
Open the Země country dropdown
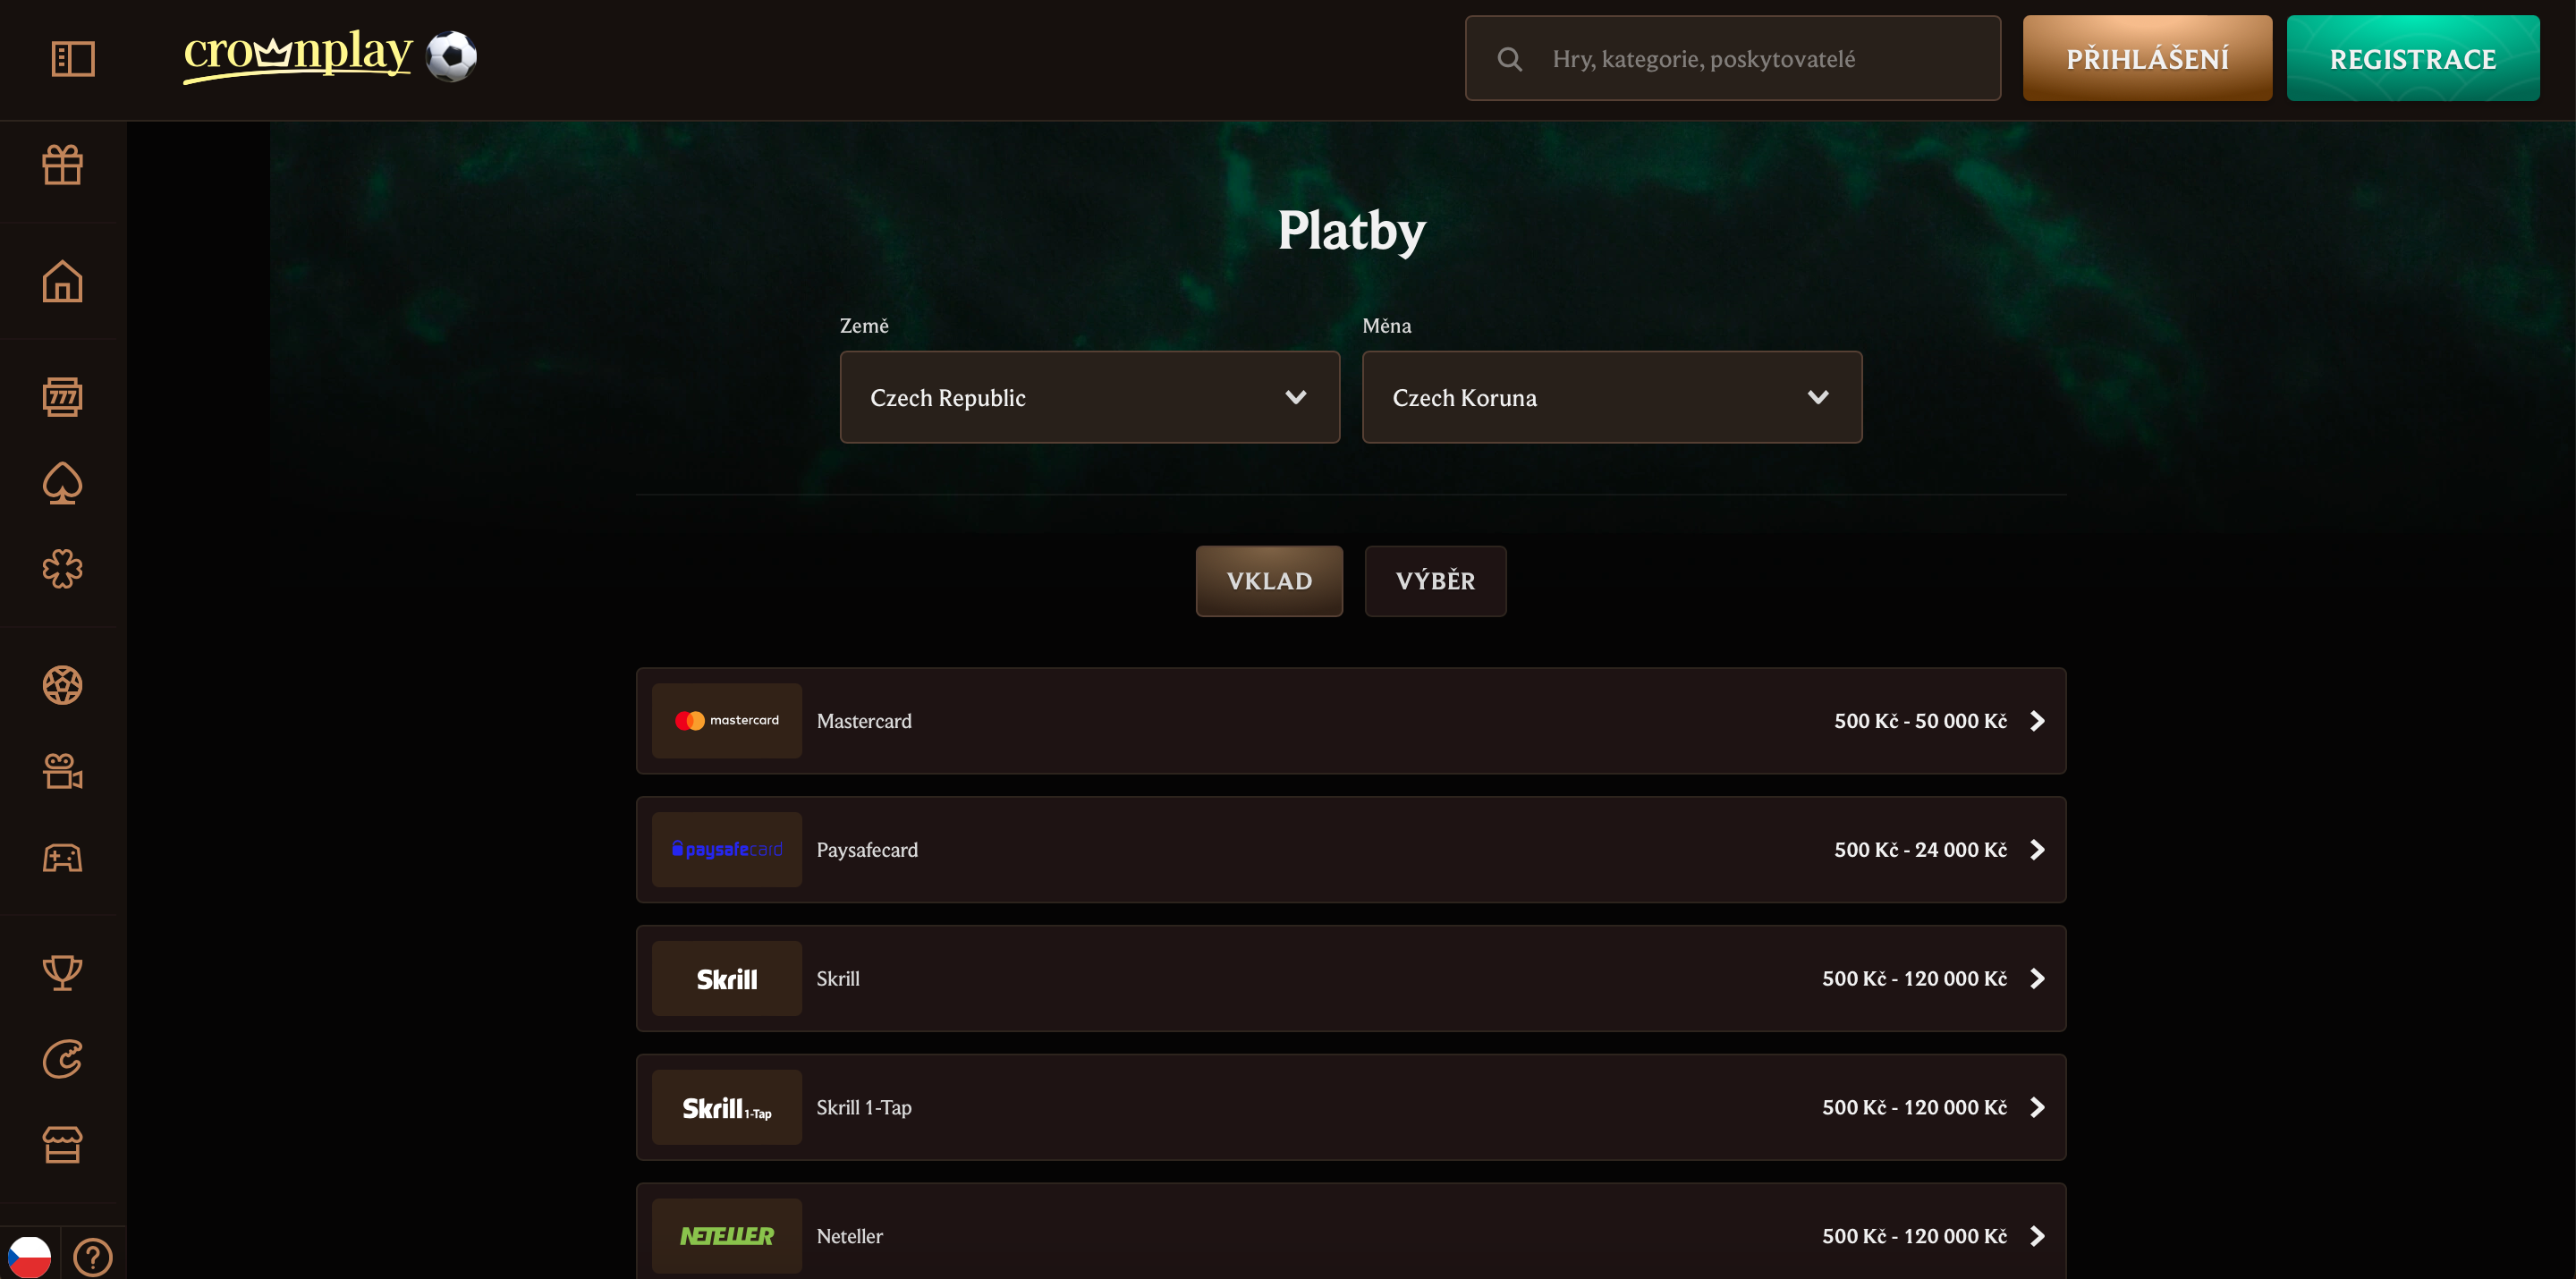[1089, 397]
